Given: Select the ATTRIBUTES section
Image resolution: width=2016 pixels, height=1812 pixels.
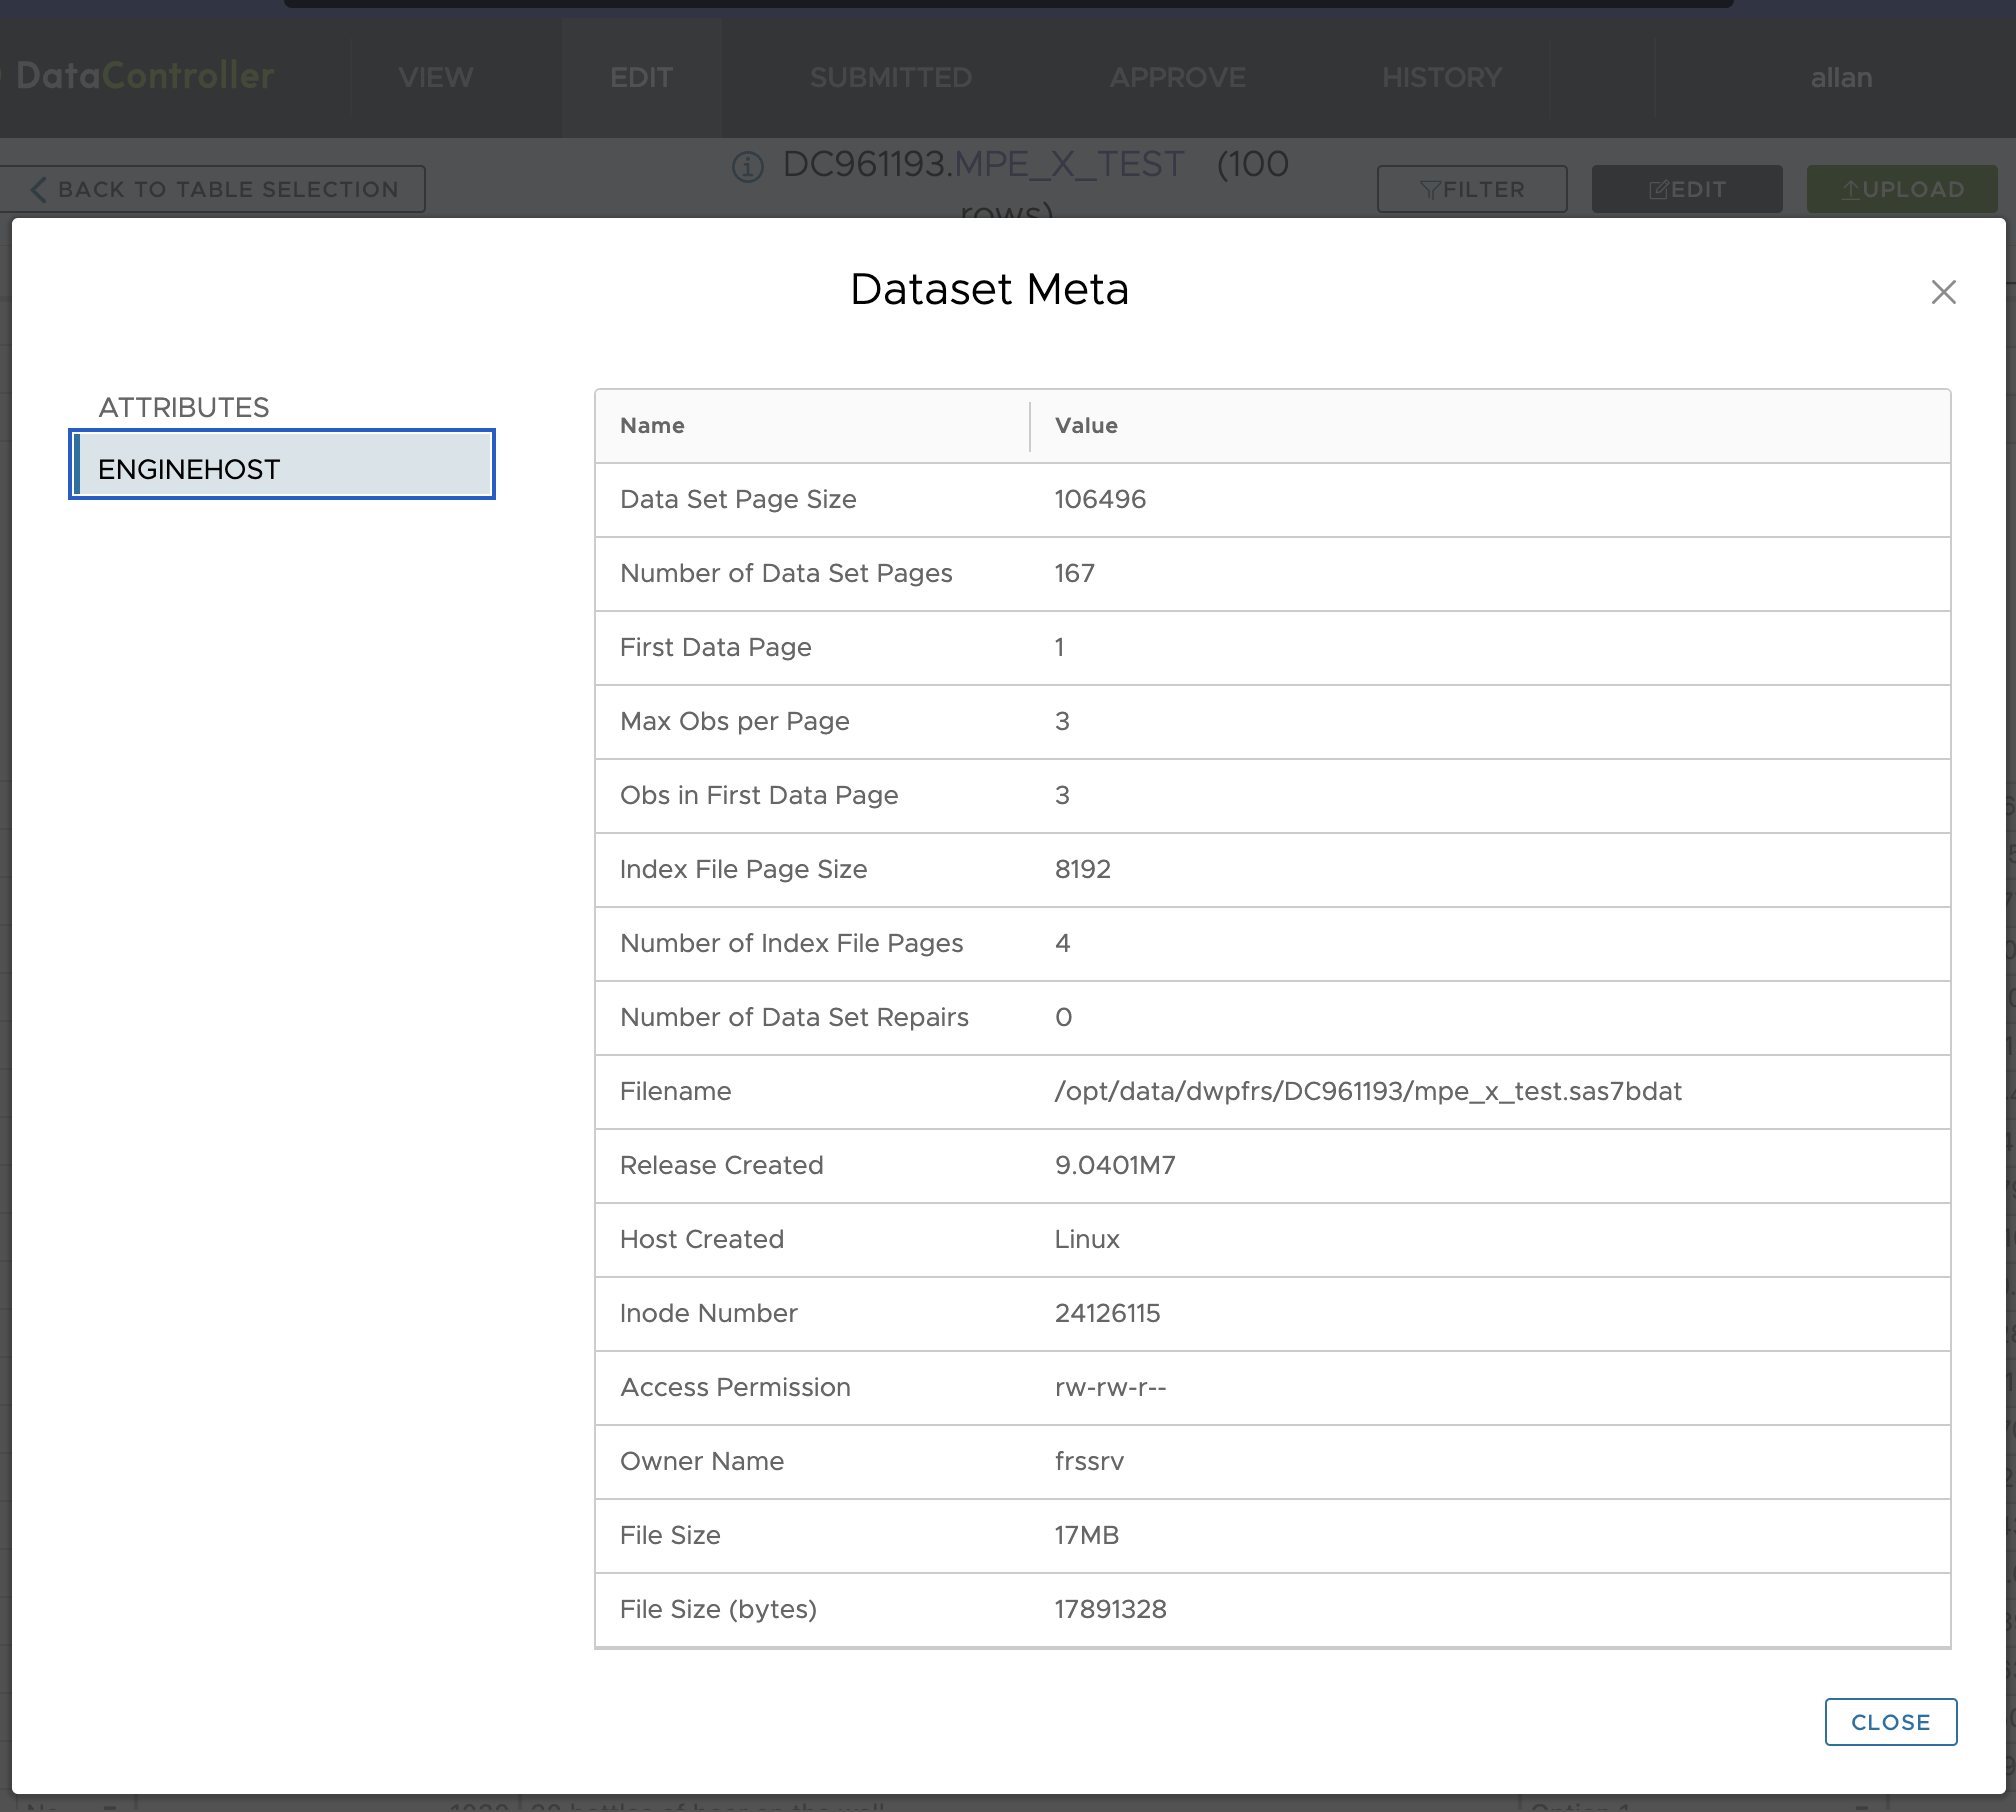Looking at the screenshot, I should 184,407.
